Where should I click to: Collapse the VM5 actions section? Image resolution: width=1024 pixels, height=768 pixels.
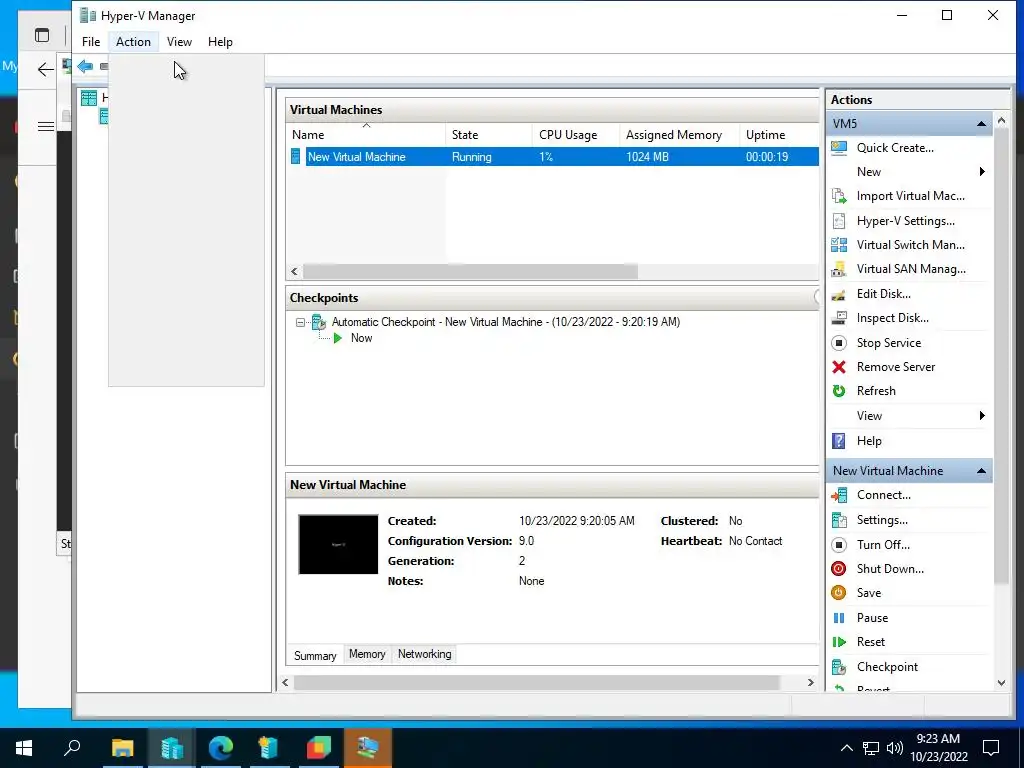click(x=981, y=123)
